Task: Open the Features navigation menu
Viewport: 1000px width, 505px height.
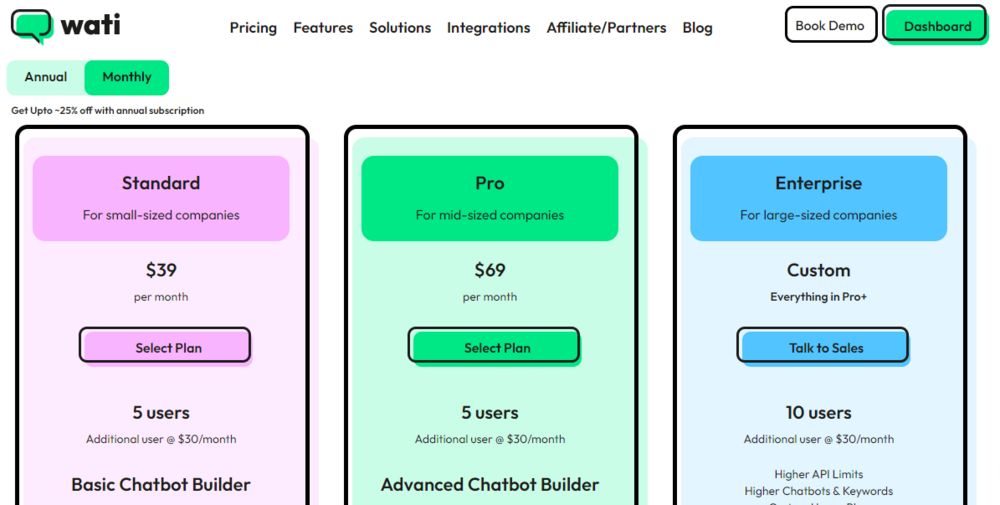Action: pos(323,28)
